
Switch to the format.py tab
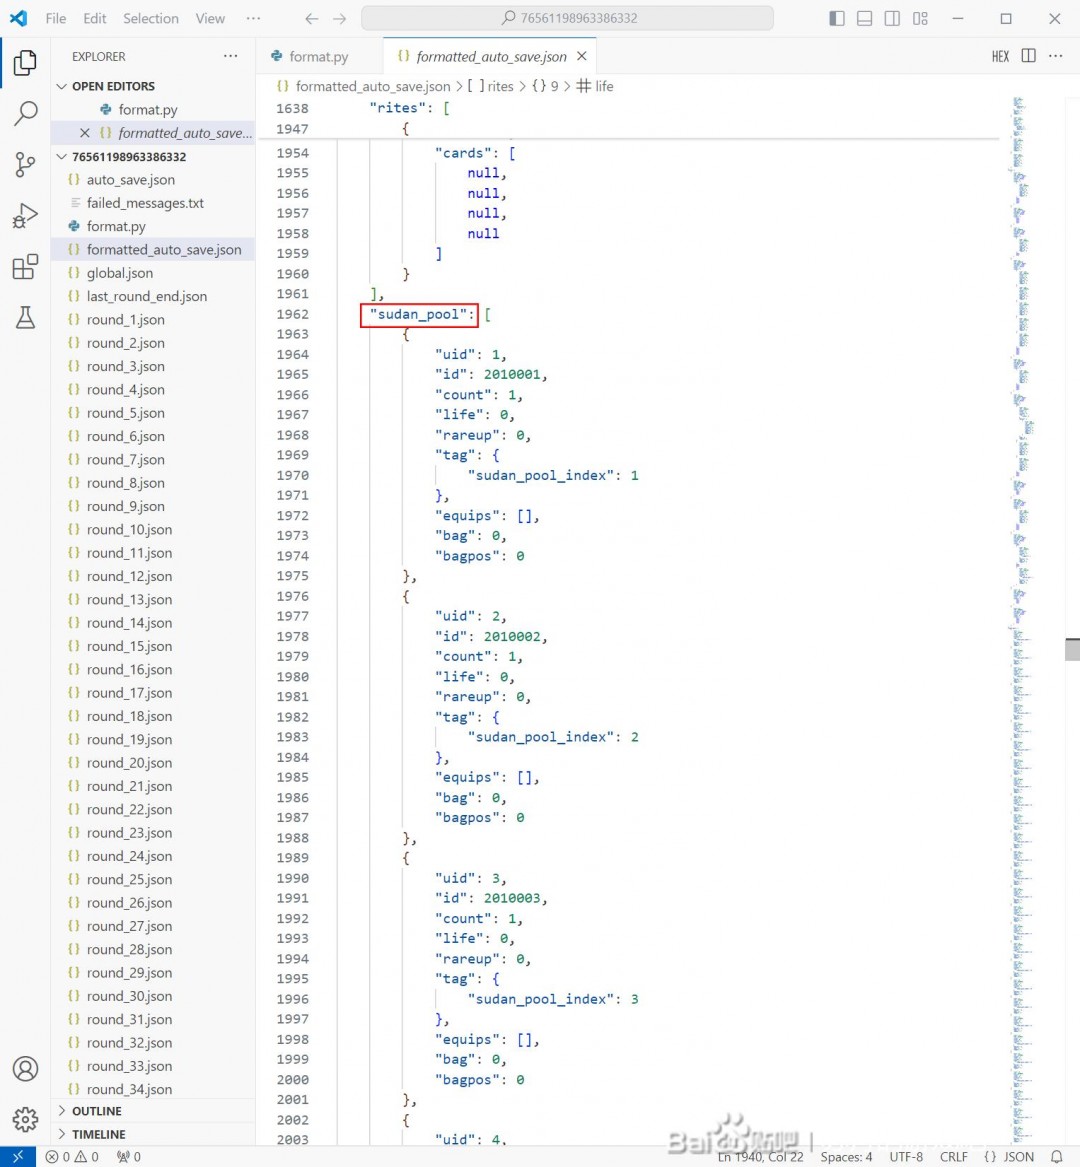pos(319,57)
